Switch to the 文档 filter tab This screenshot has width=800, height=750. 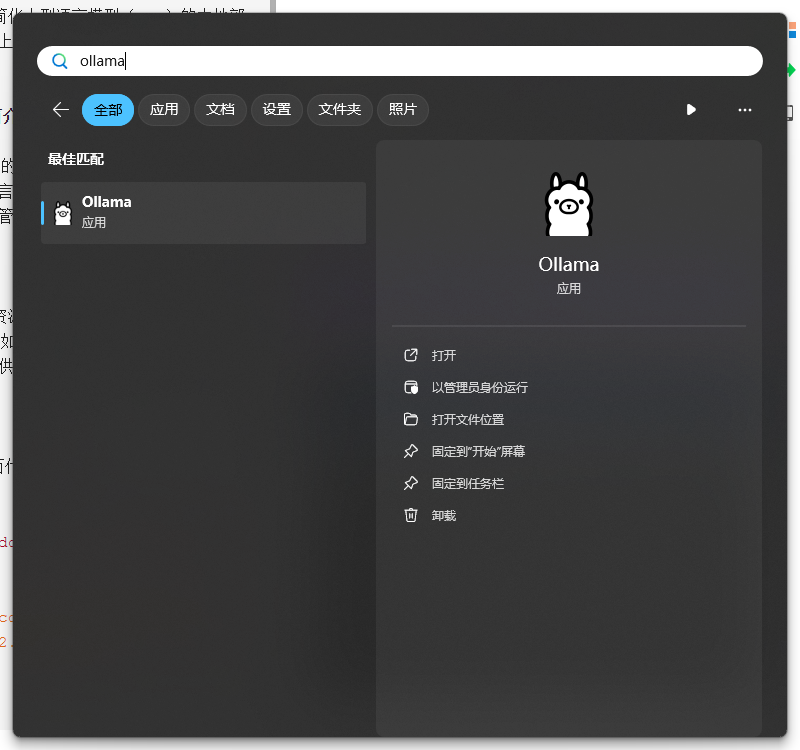click(x=220, y=110)
